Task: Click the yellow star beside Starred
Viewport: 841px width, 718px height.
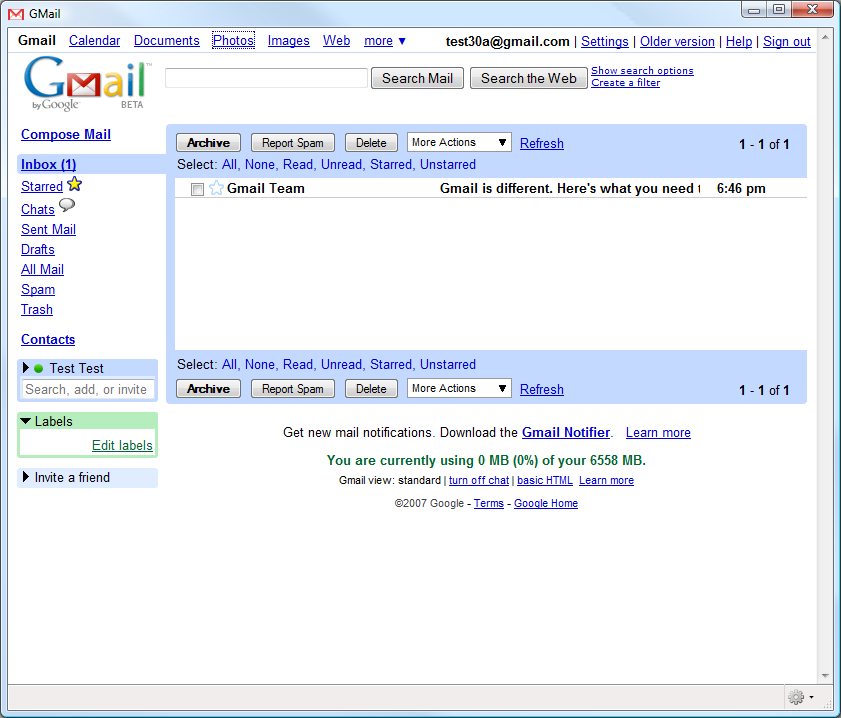Action: [75, 184]
